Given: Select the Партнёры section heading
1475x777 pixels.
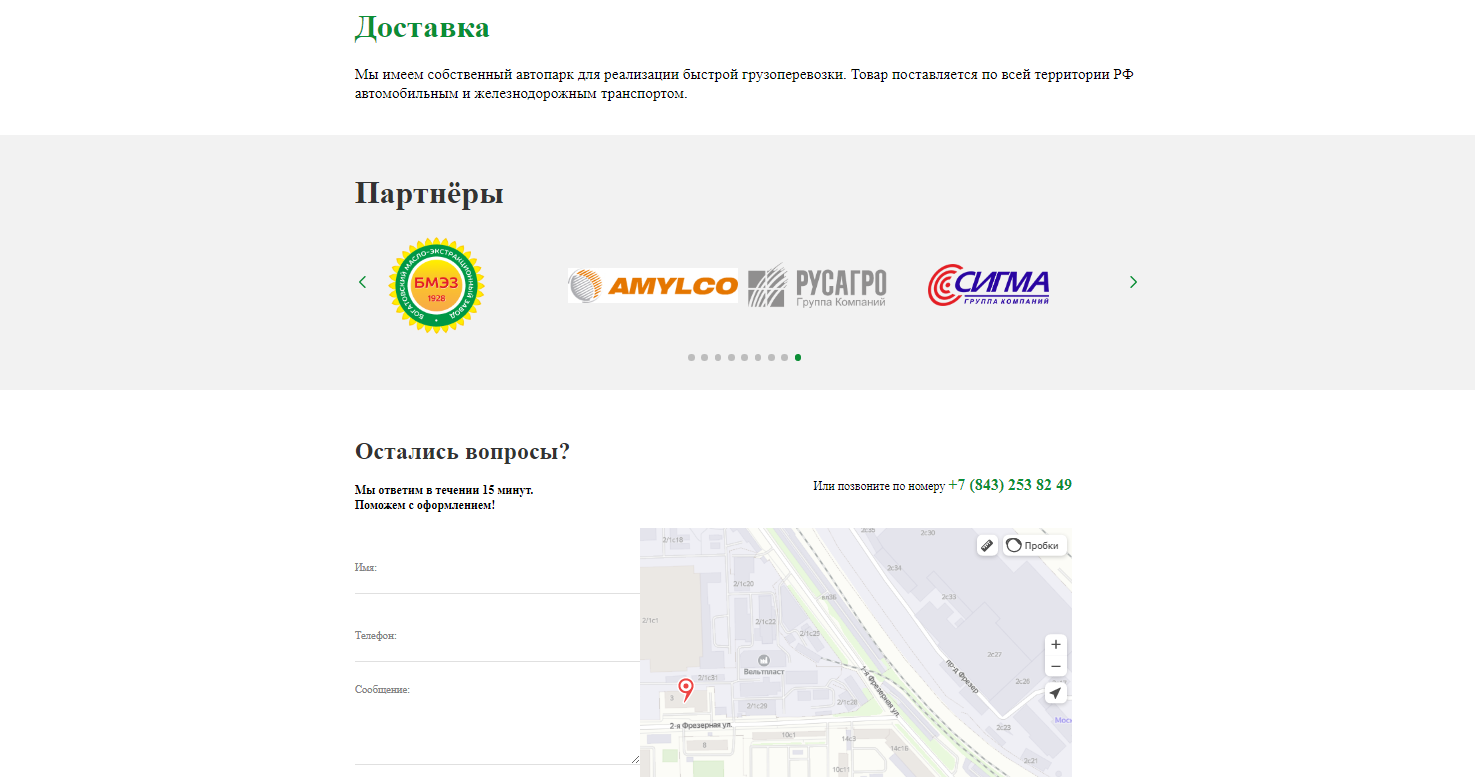Looking at the screenshot, I should pyautogui.click(x=429, y=193).
